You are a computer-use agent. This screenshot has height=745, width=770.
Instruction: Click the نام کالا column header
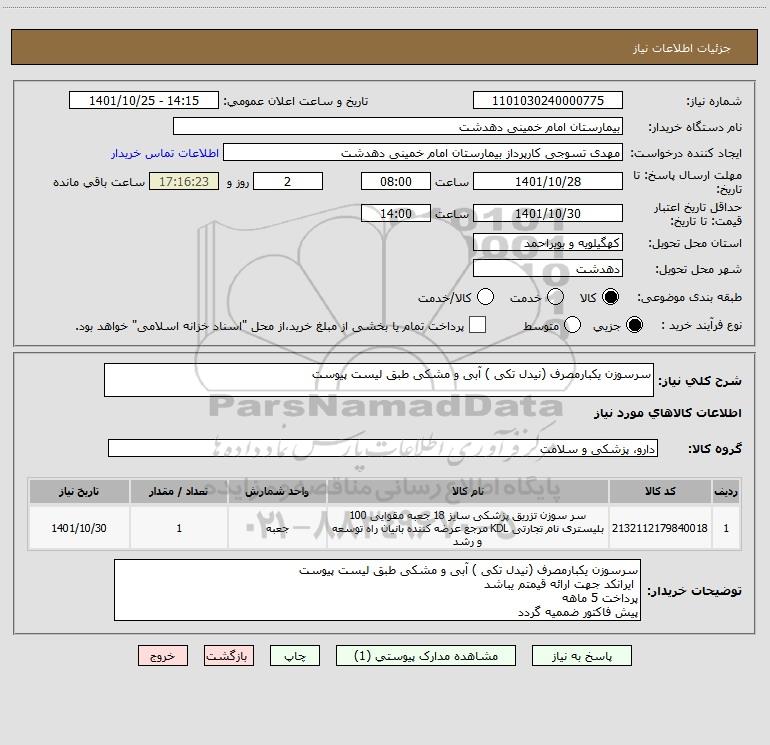[468, 491]
